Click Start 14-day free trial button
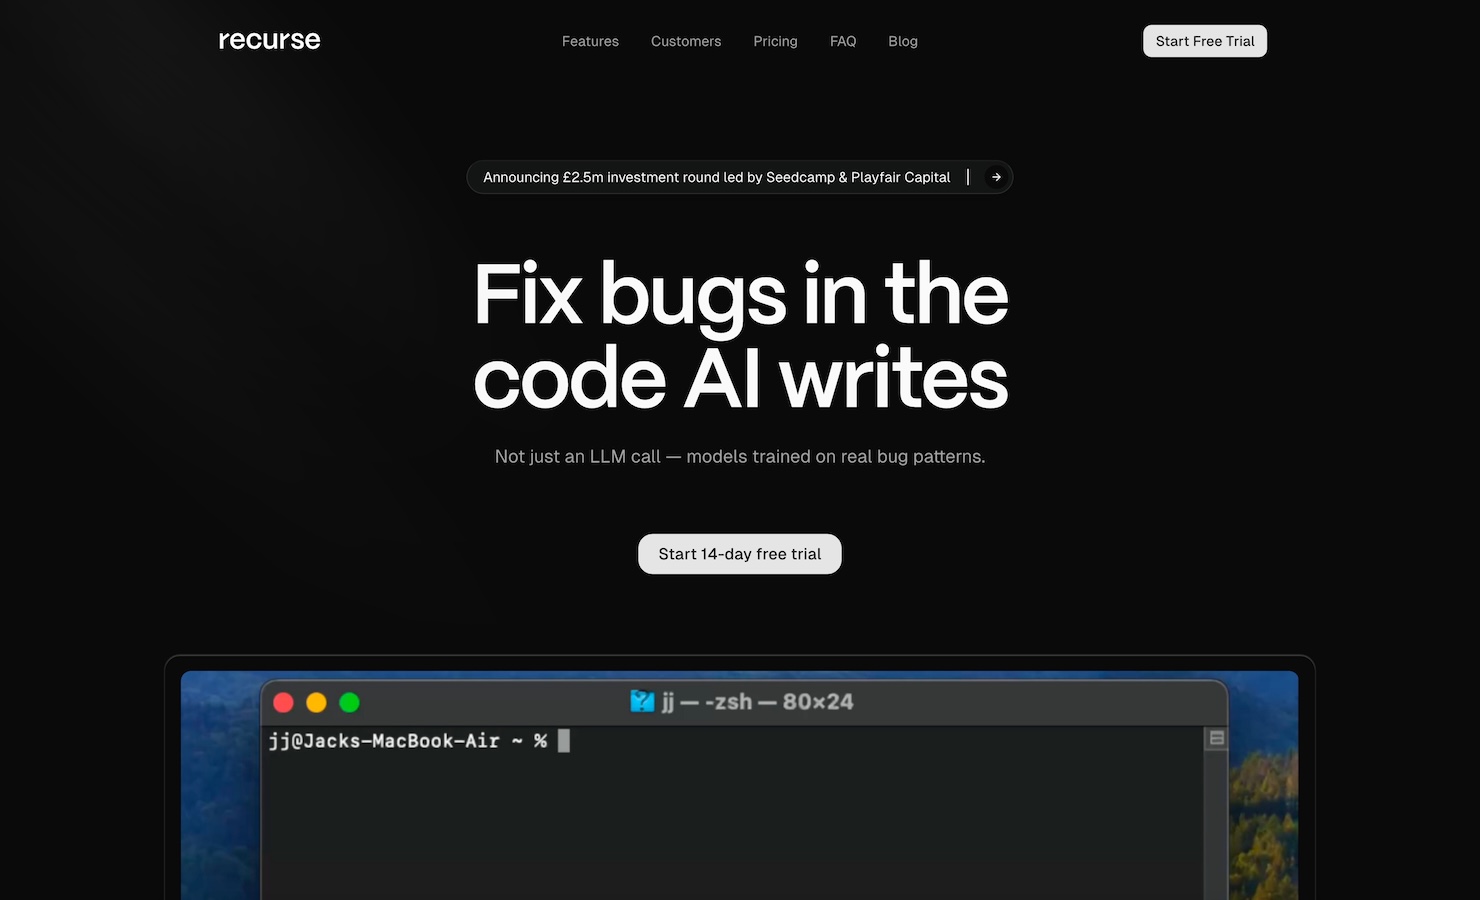The image size is (1480, 900). (740, 554)
